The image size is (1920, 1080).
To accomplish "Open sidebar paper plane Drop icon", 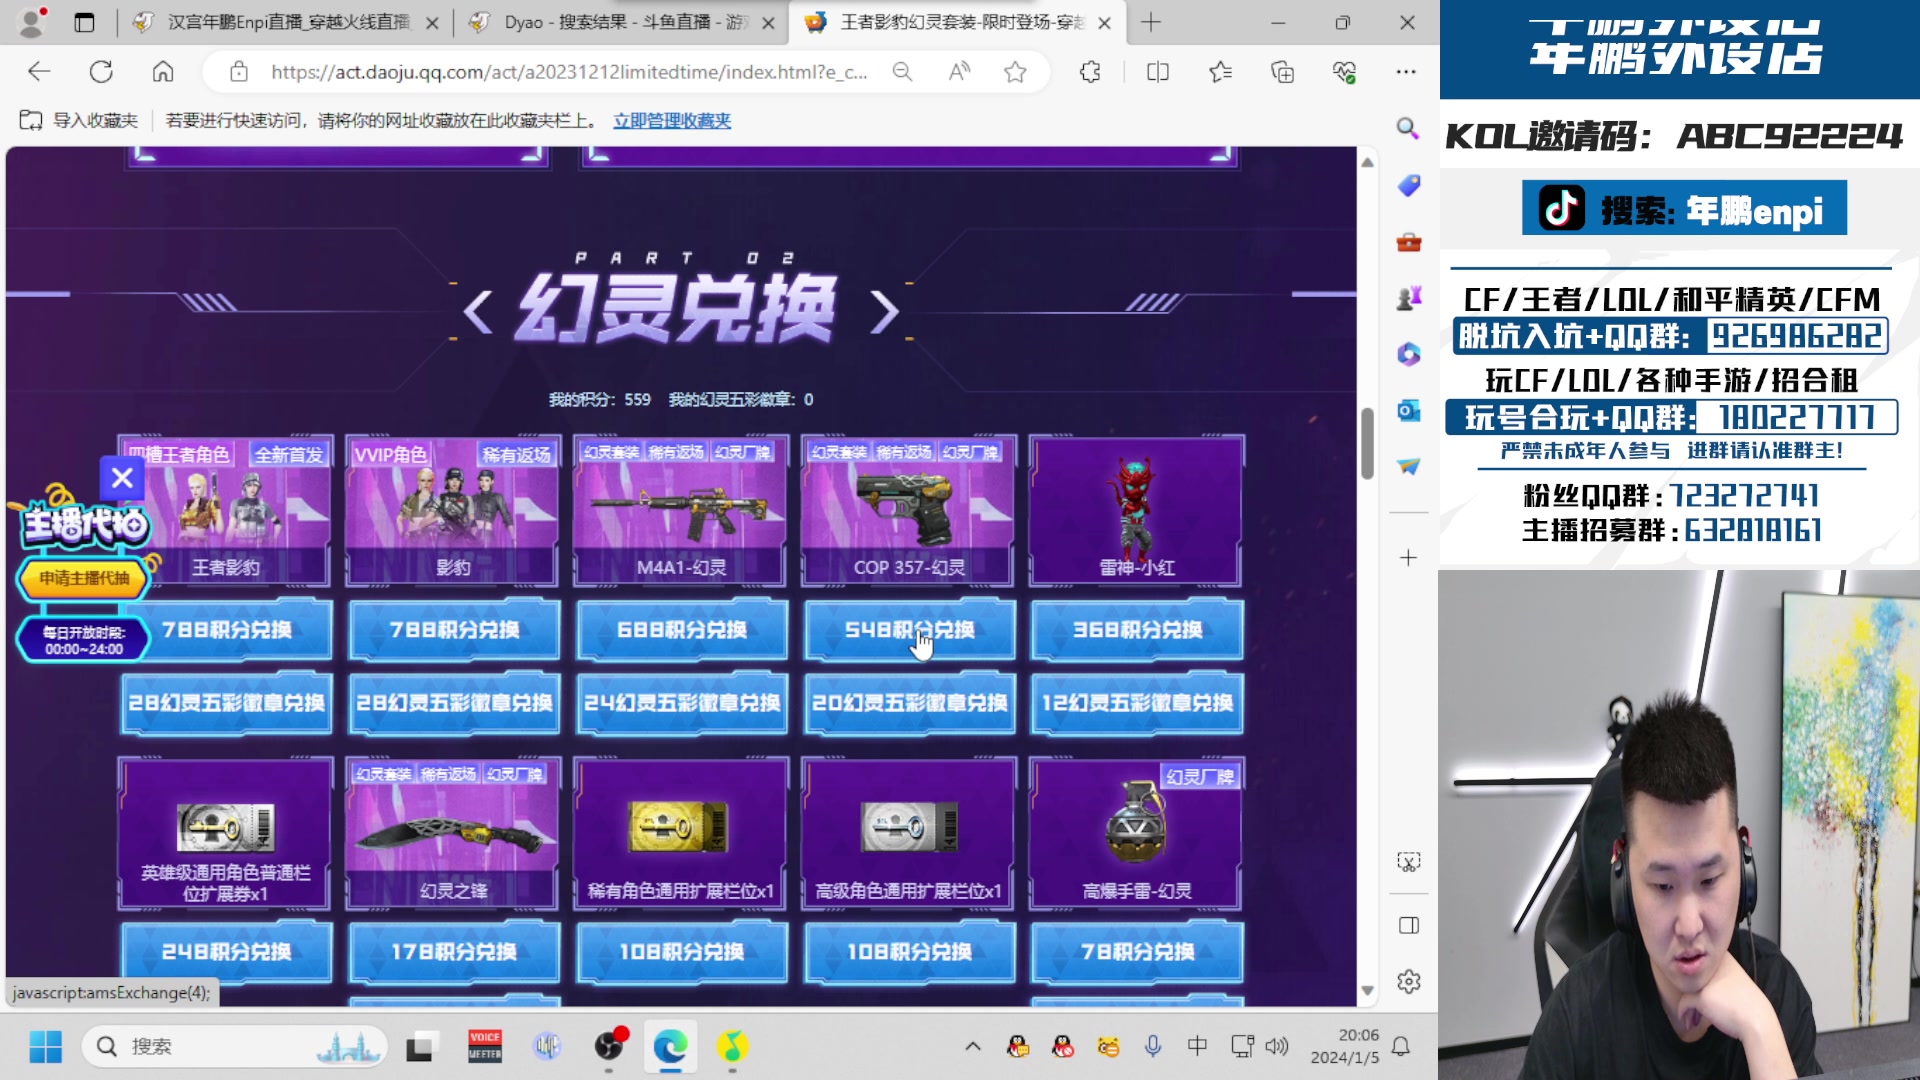I will click(x=1408, y=466).
